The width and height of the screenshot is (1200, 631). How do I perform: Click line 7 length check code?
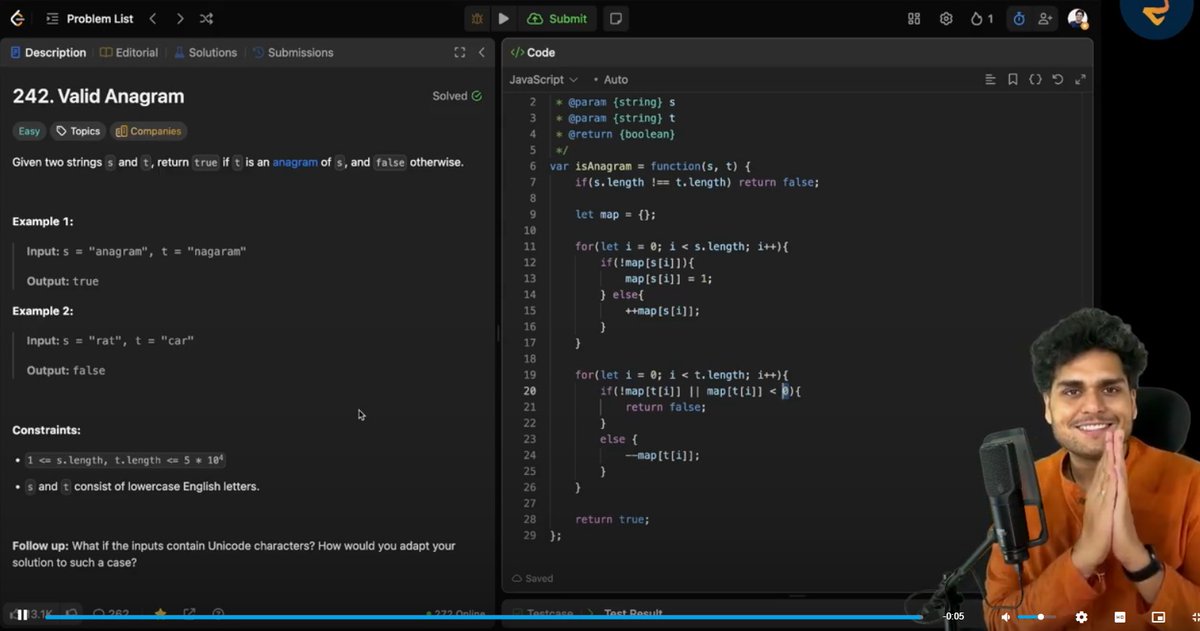(x=697, y=182)
